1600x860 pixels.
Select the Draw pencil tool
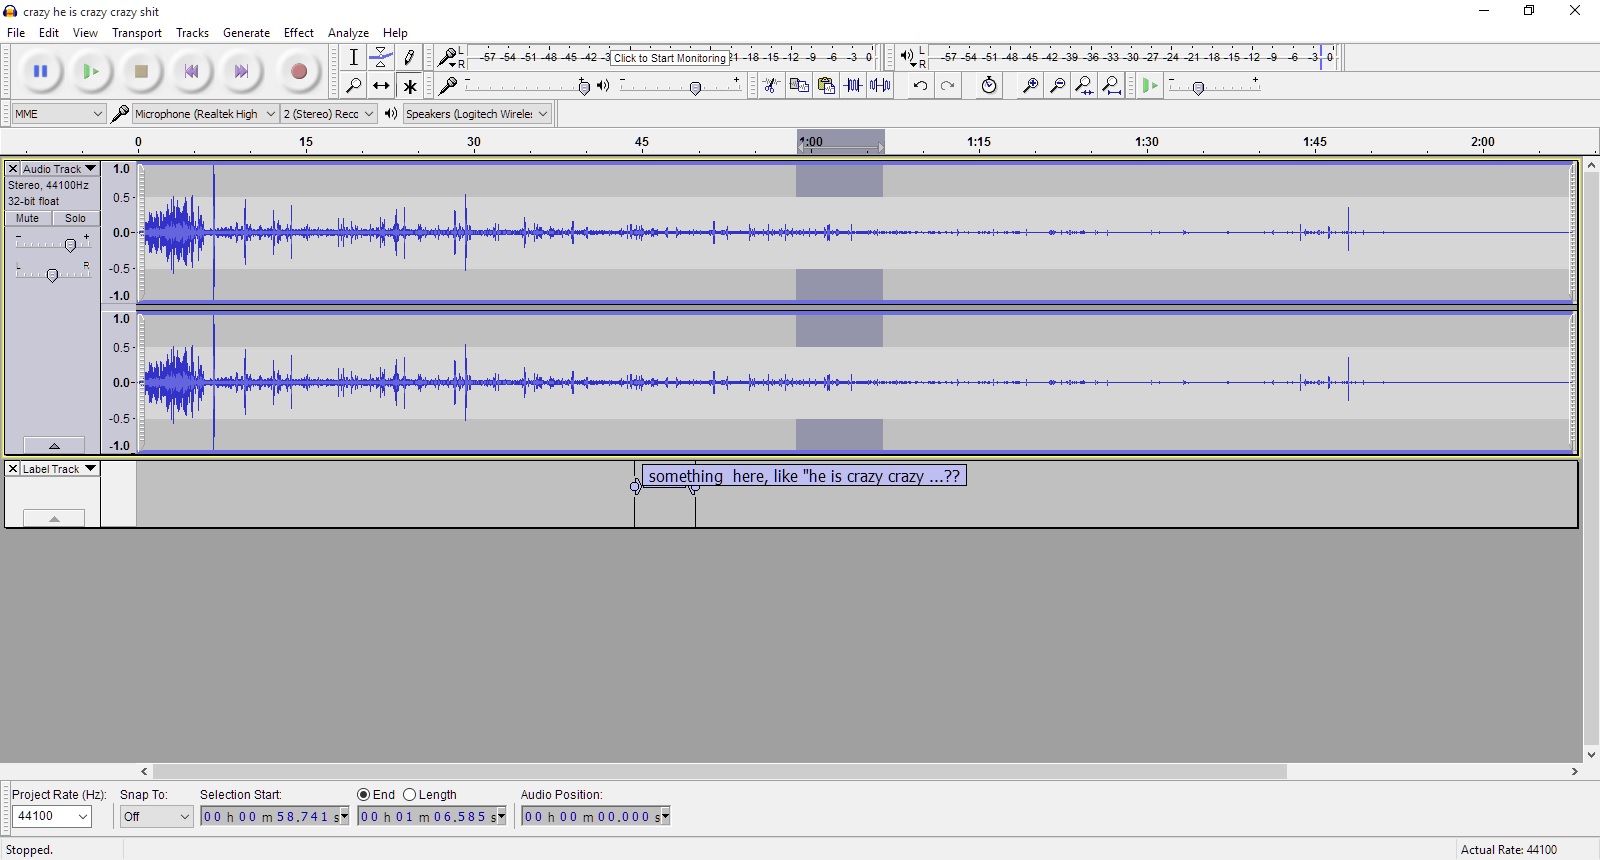click(x=409, y=58)
